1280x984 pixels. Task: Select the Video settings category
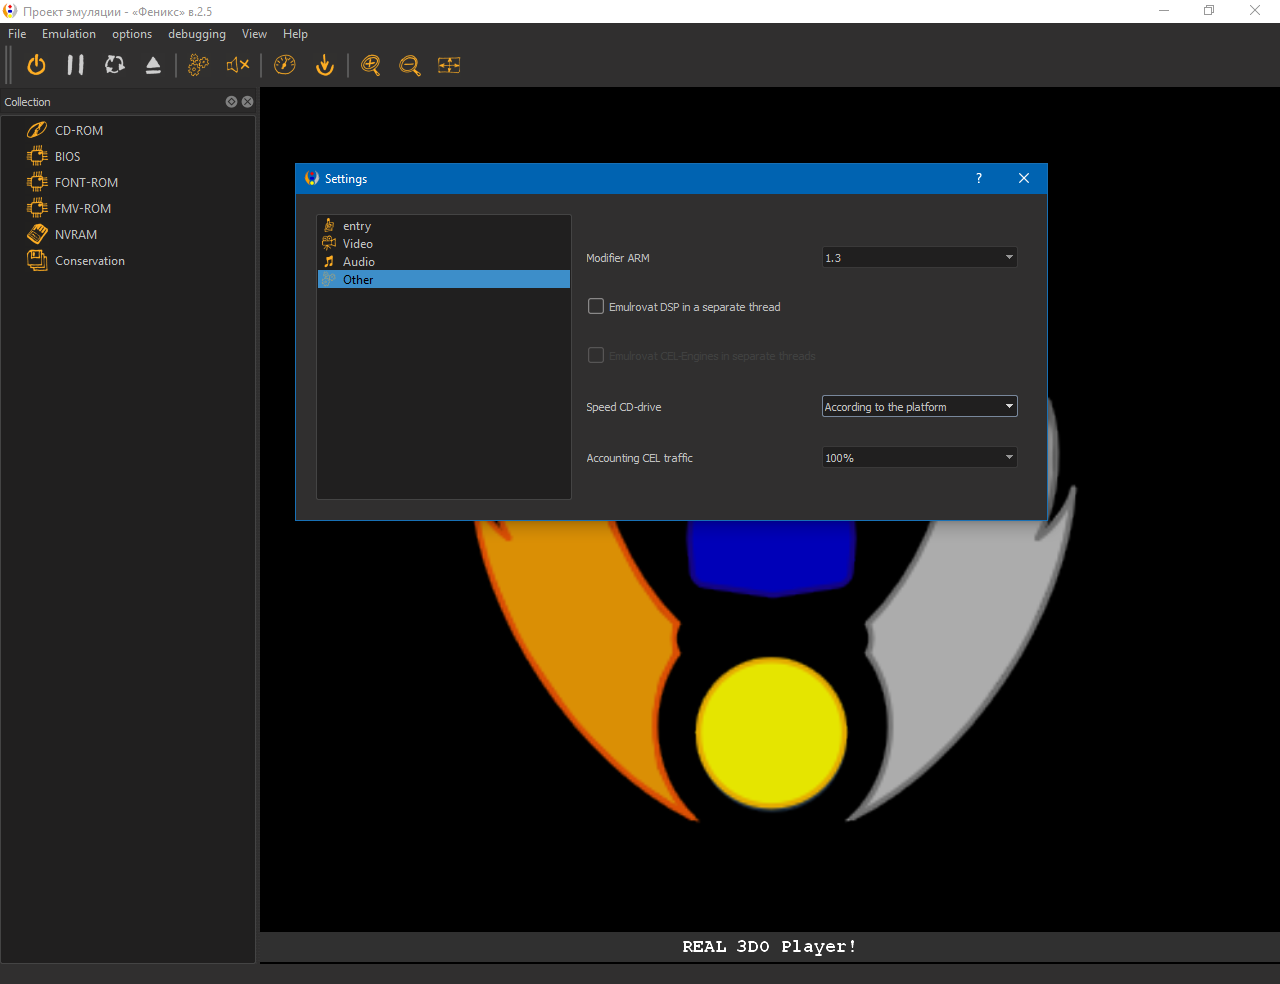point(444,244)
